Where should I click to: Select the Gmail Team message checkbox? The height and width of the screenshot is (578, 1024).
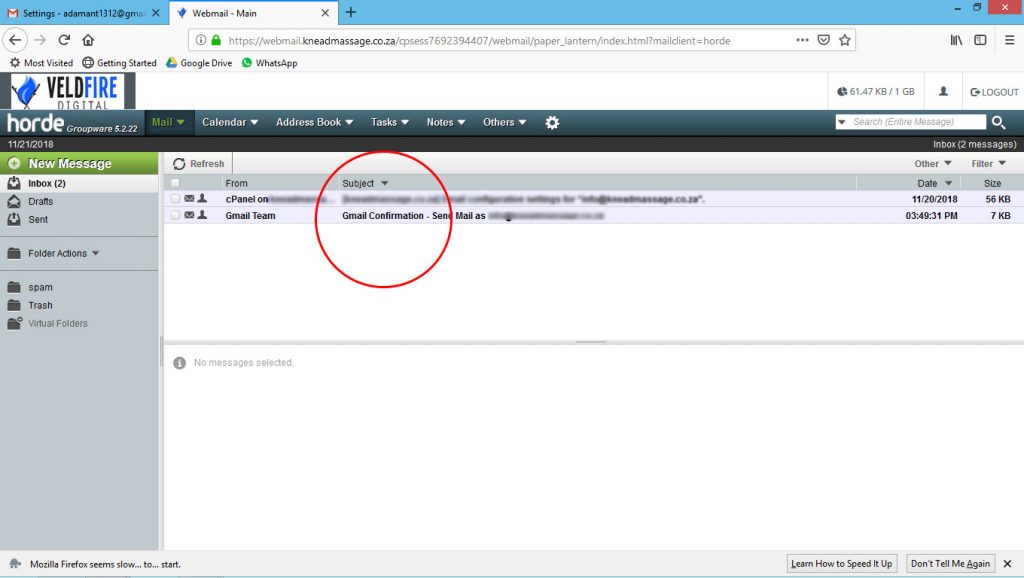(175, 215)
